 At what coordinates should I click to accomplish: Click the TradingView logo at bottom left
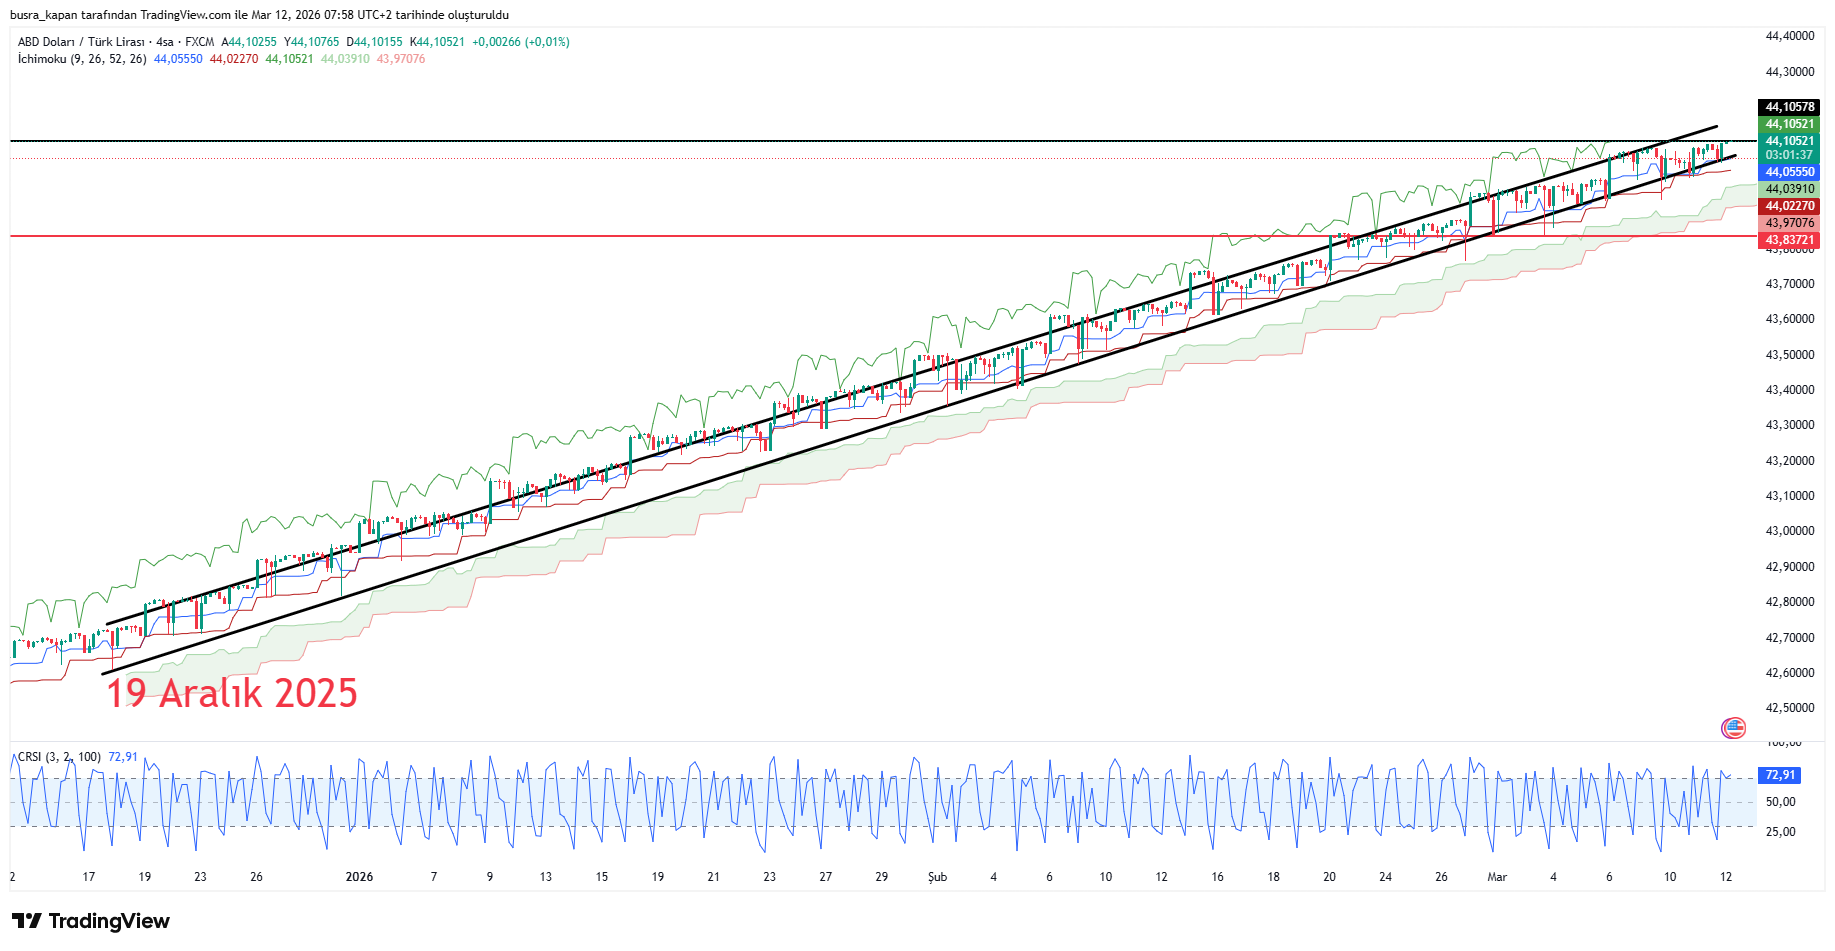click(91, 921)
